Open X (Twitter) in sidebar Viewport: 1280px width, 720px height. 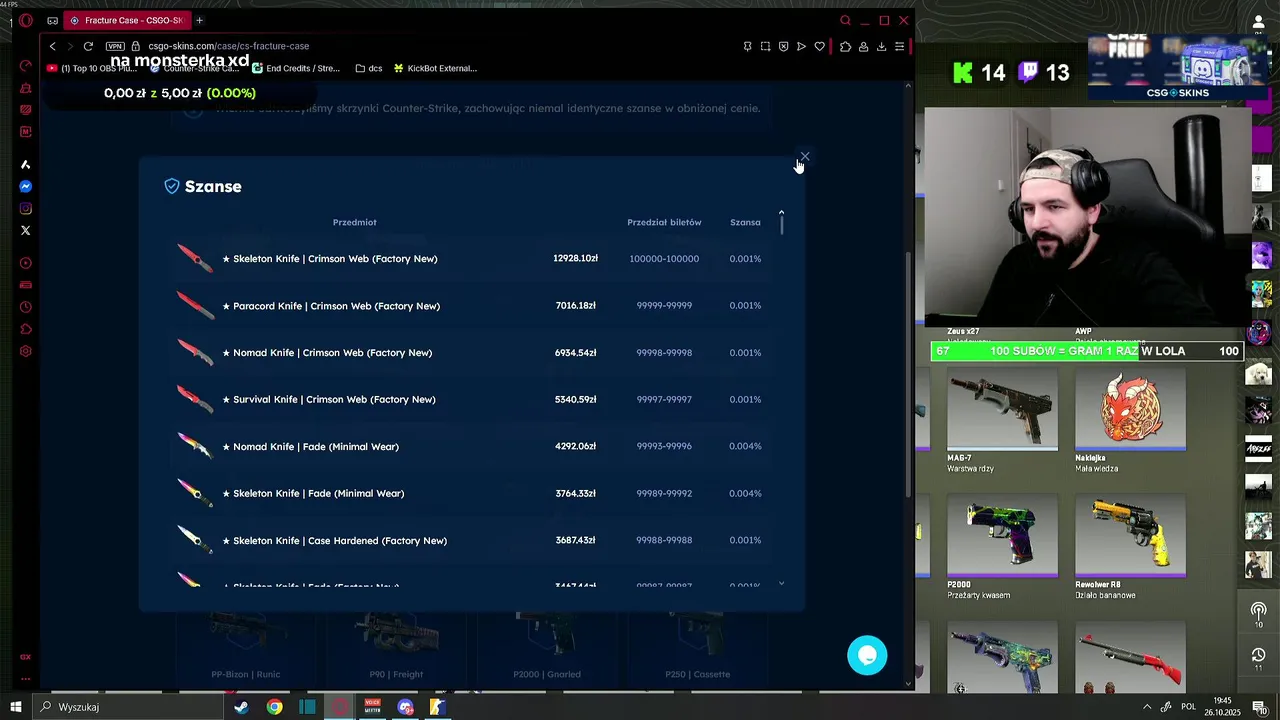coord(26,231)
